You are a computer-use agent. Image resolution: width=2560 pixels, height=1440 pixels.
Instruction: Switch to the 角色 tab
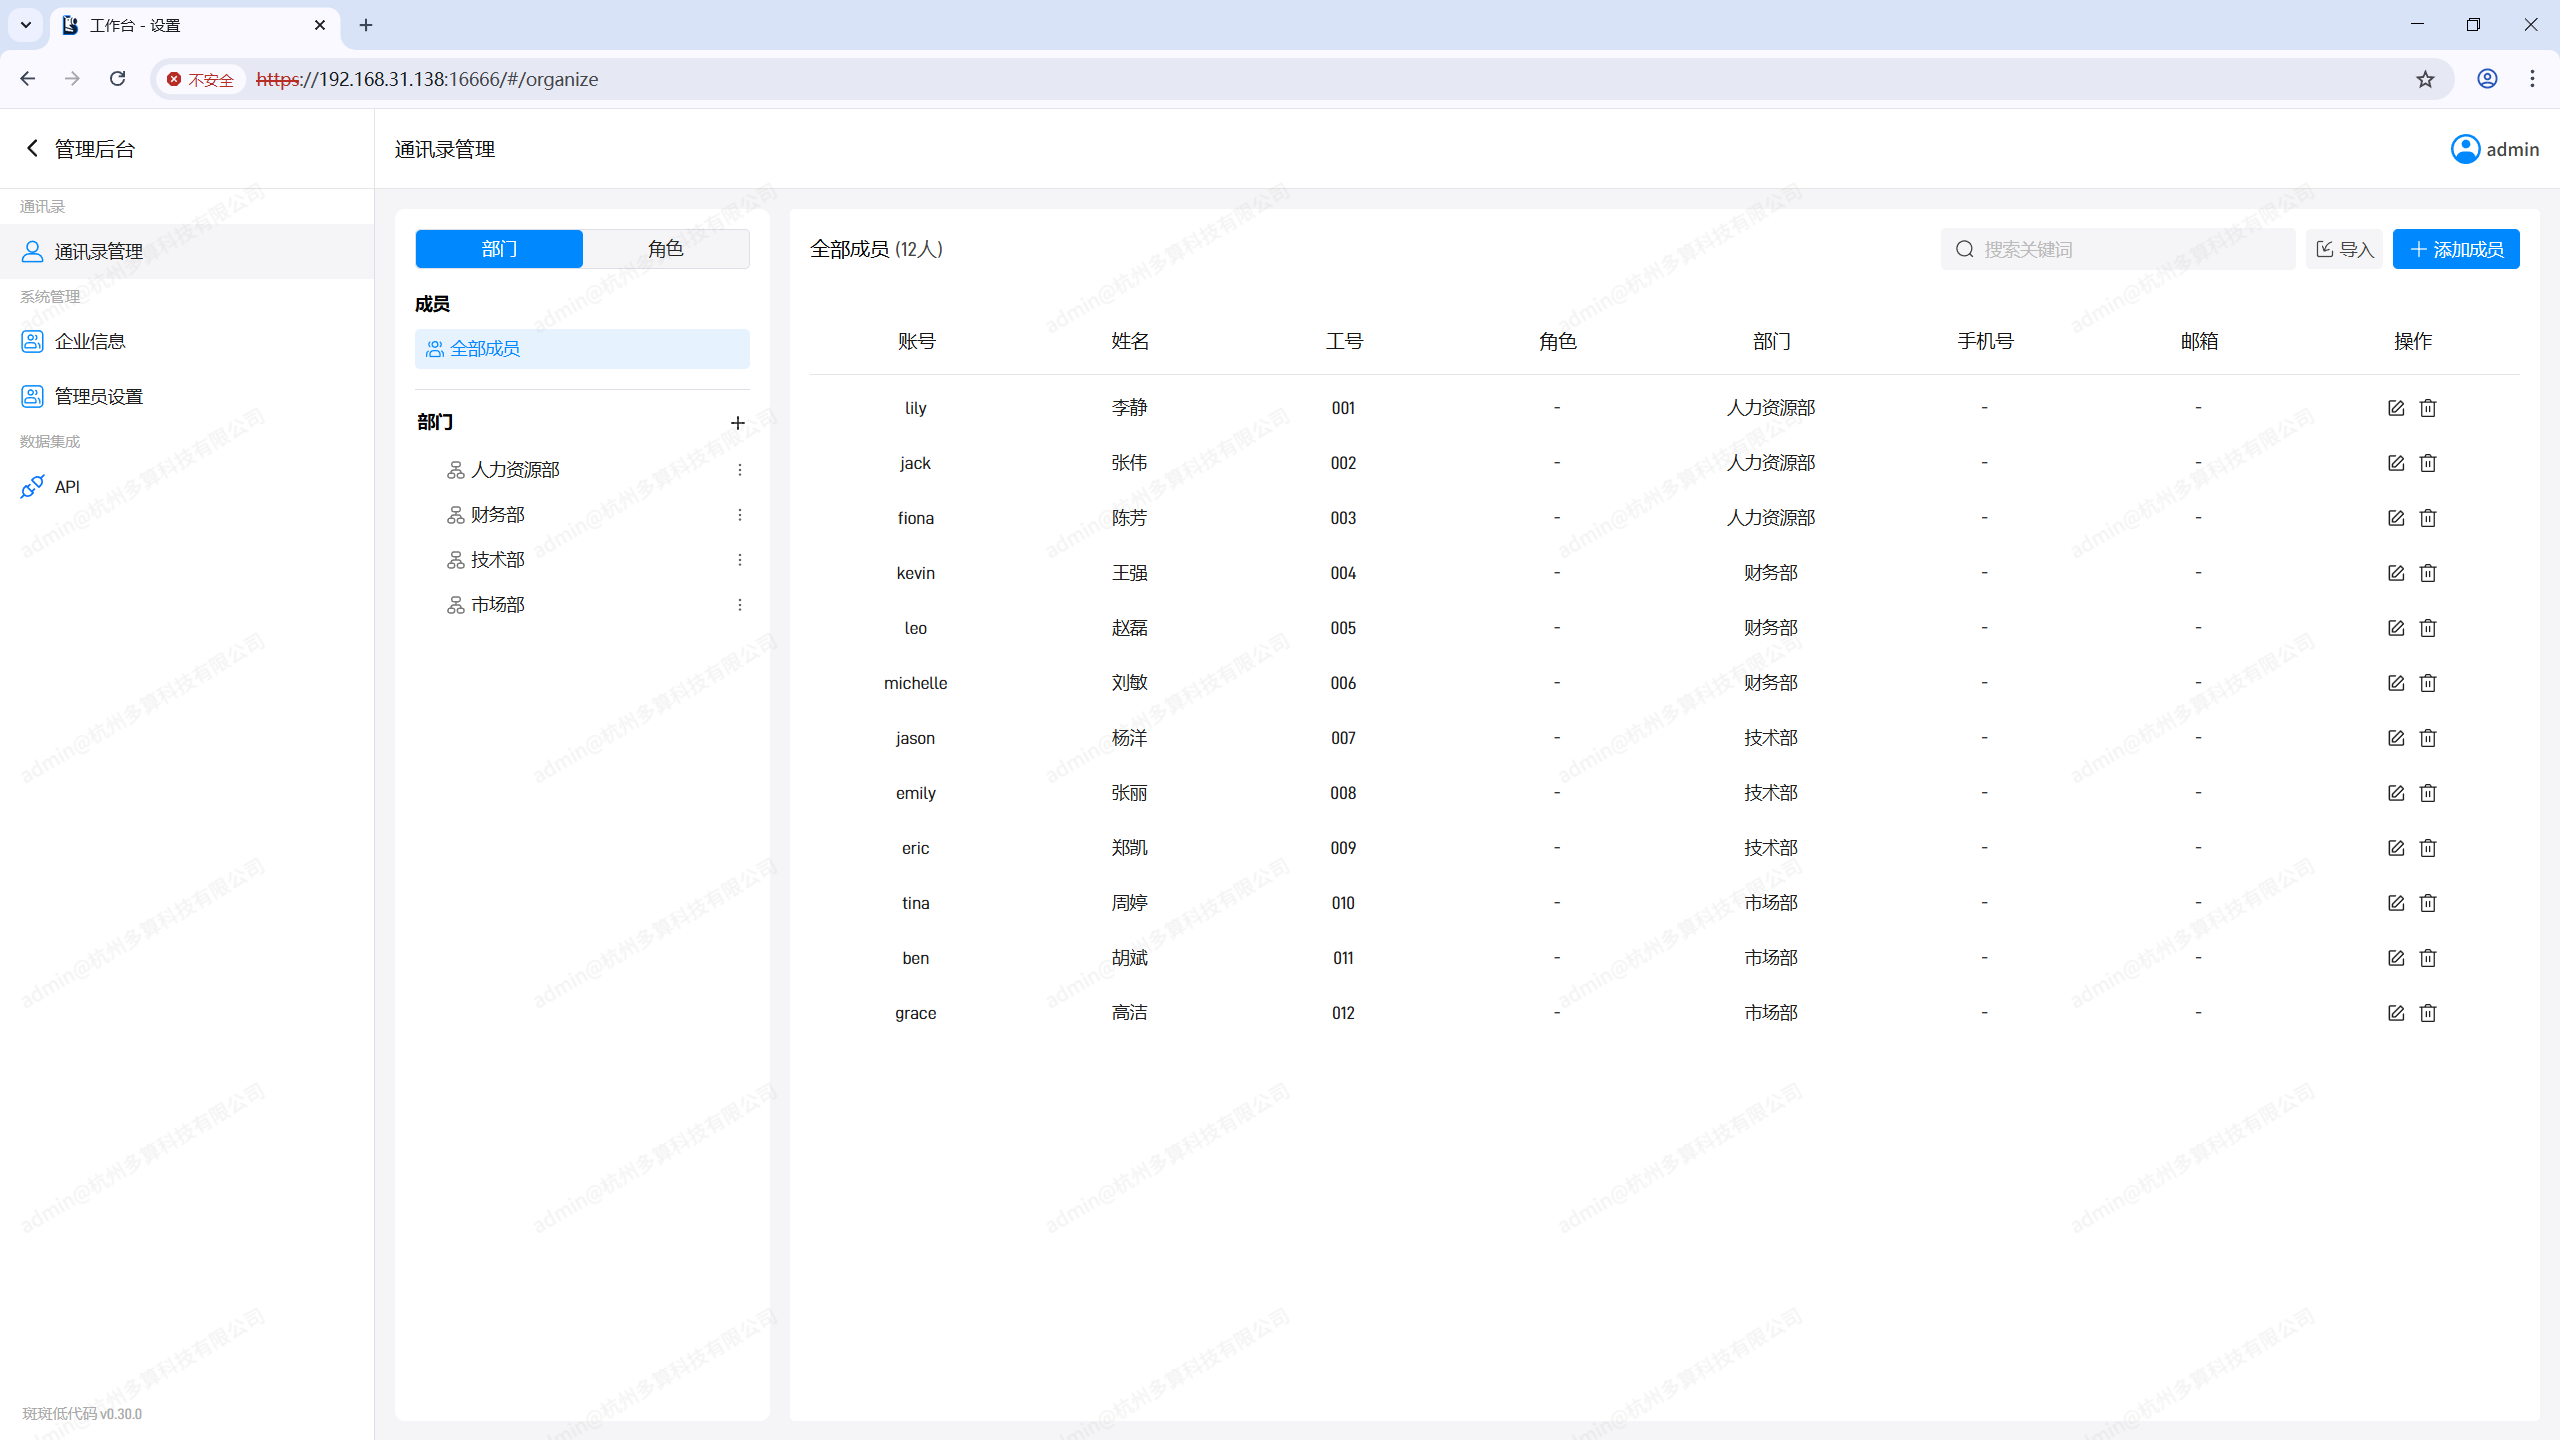[665, 249]
